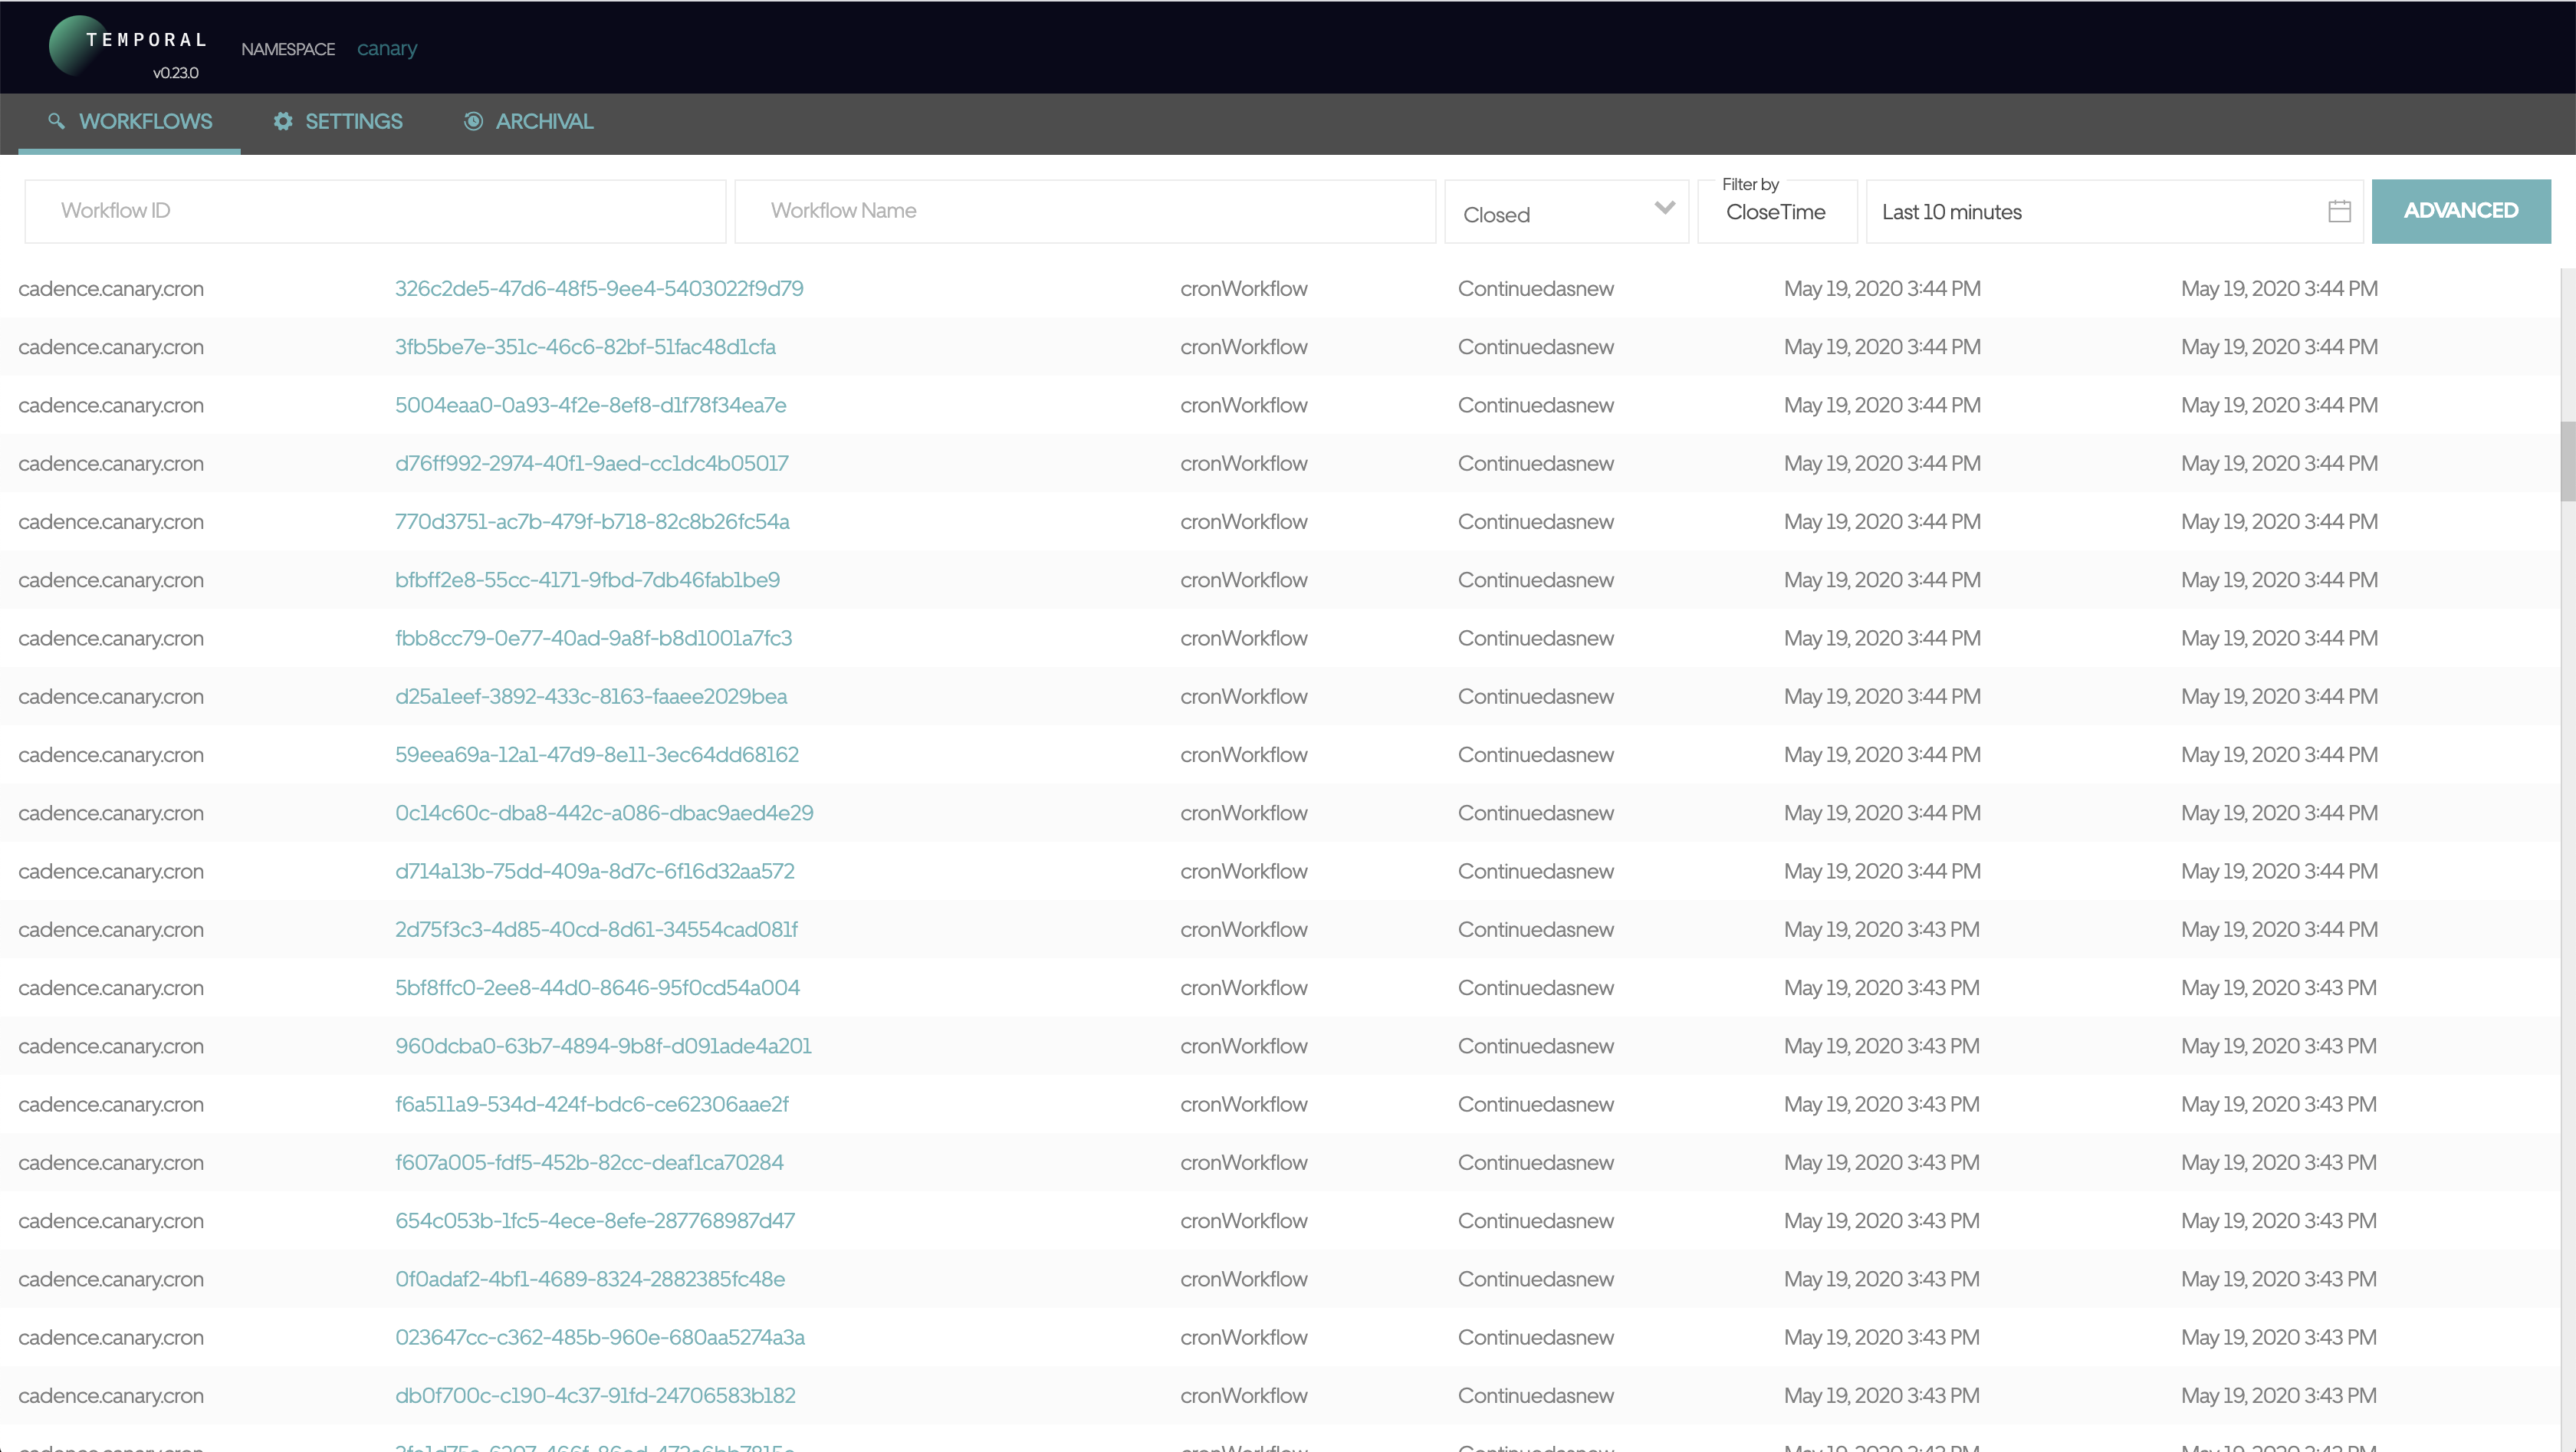Click the Archival target icon

coord(472,121)
